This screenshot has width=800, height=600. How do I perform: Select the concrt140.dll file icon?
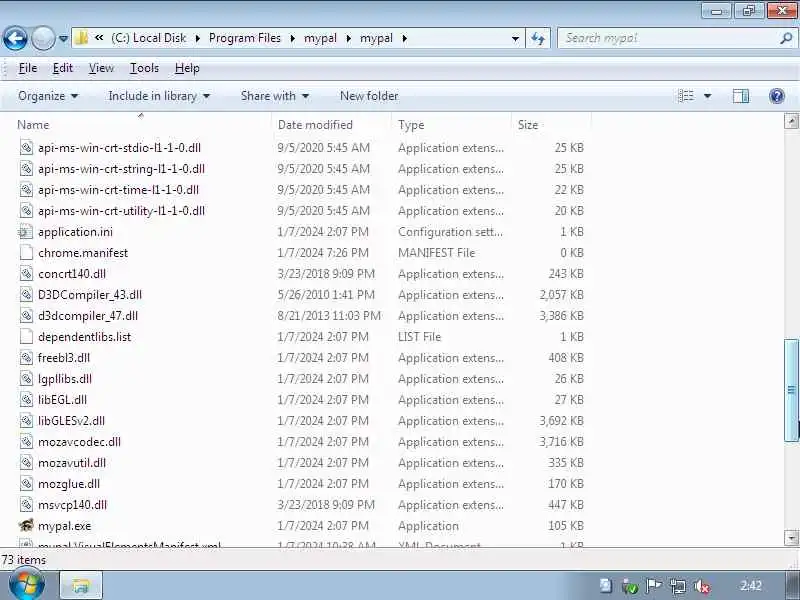(26, 273)
